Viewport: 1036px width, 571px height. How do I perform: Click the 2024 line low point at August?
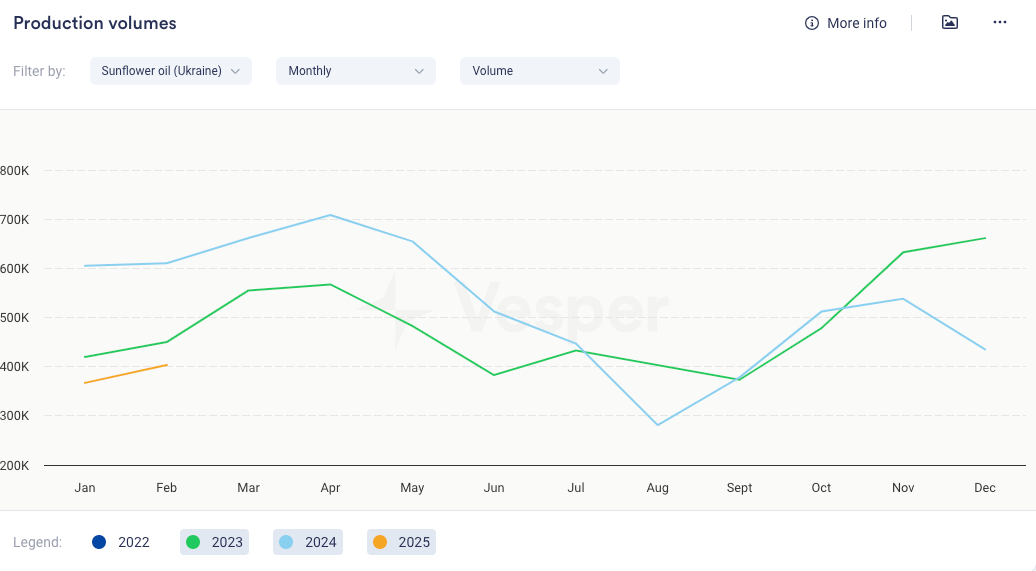[x=657, y=425]
